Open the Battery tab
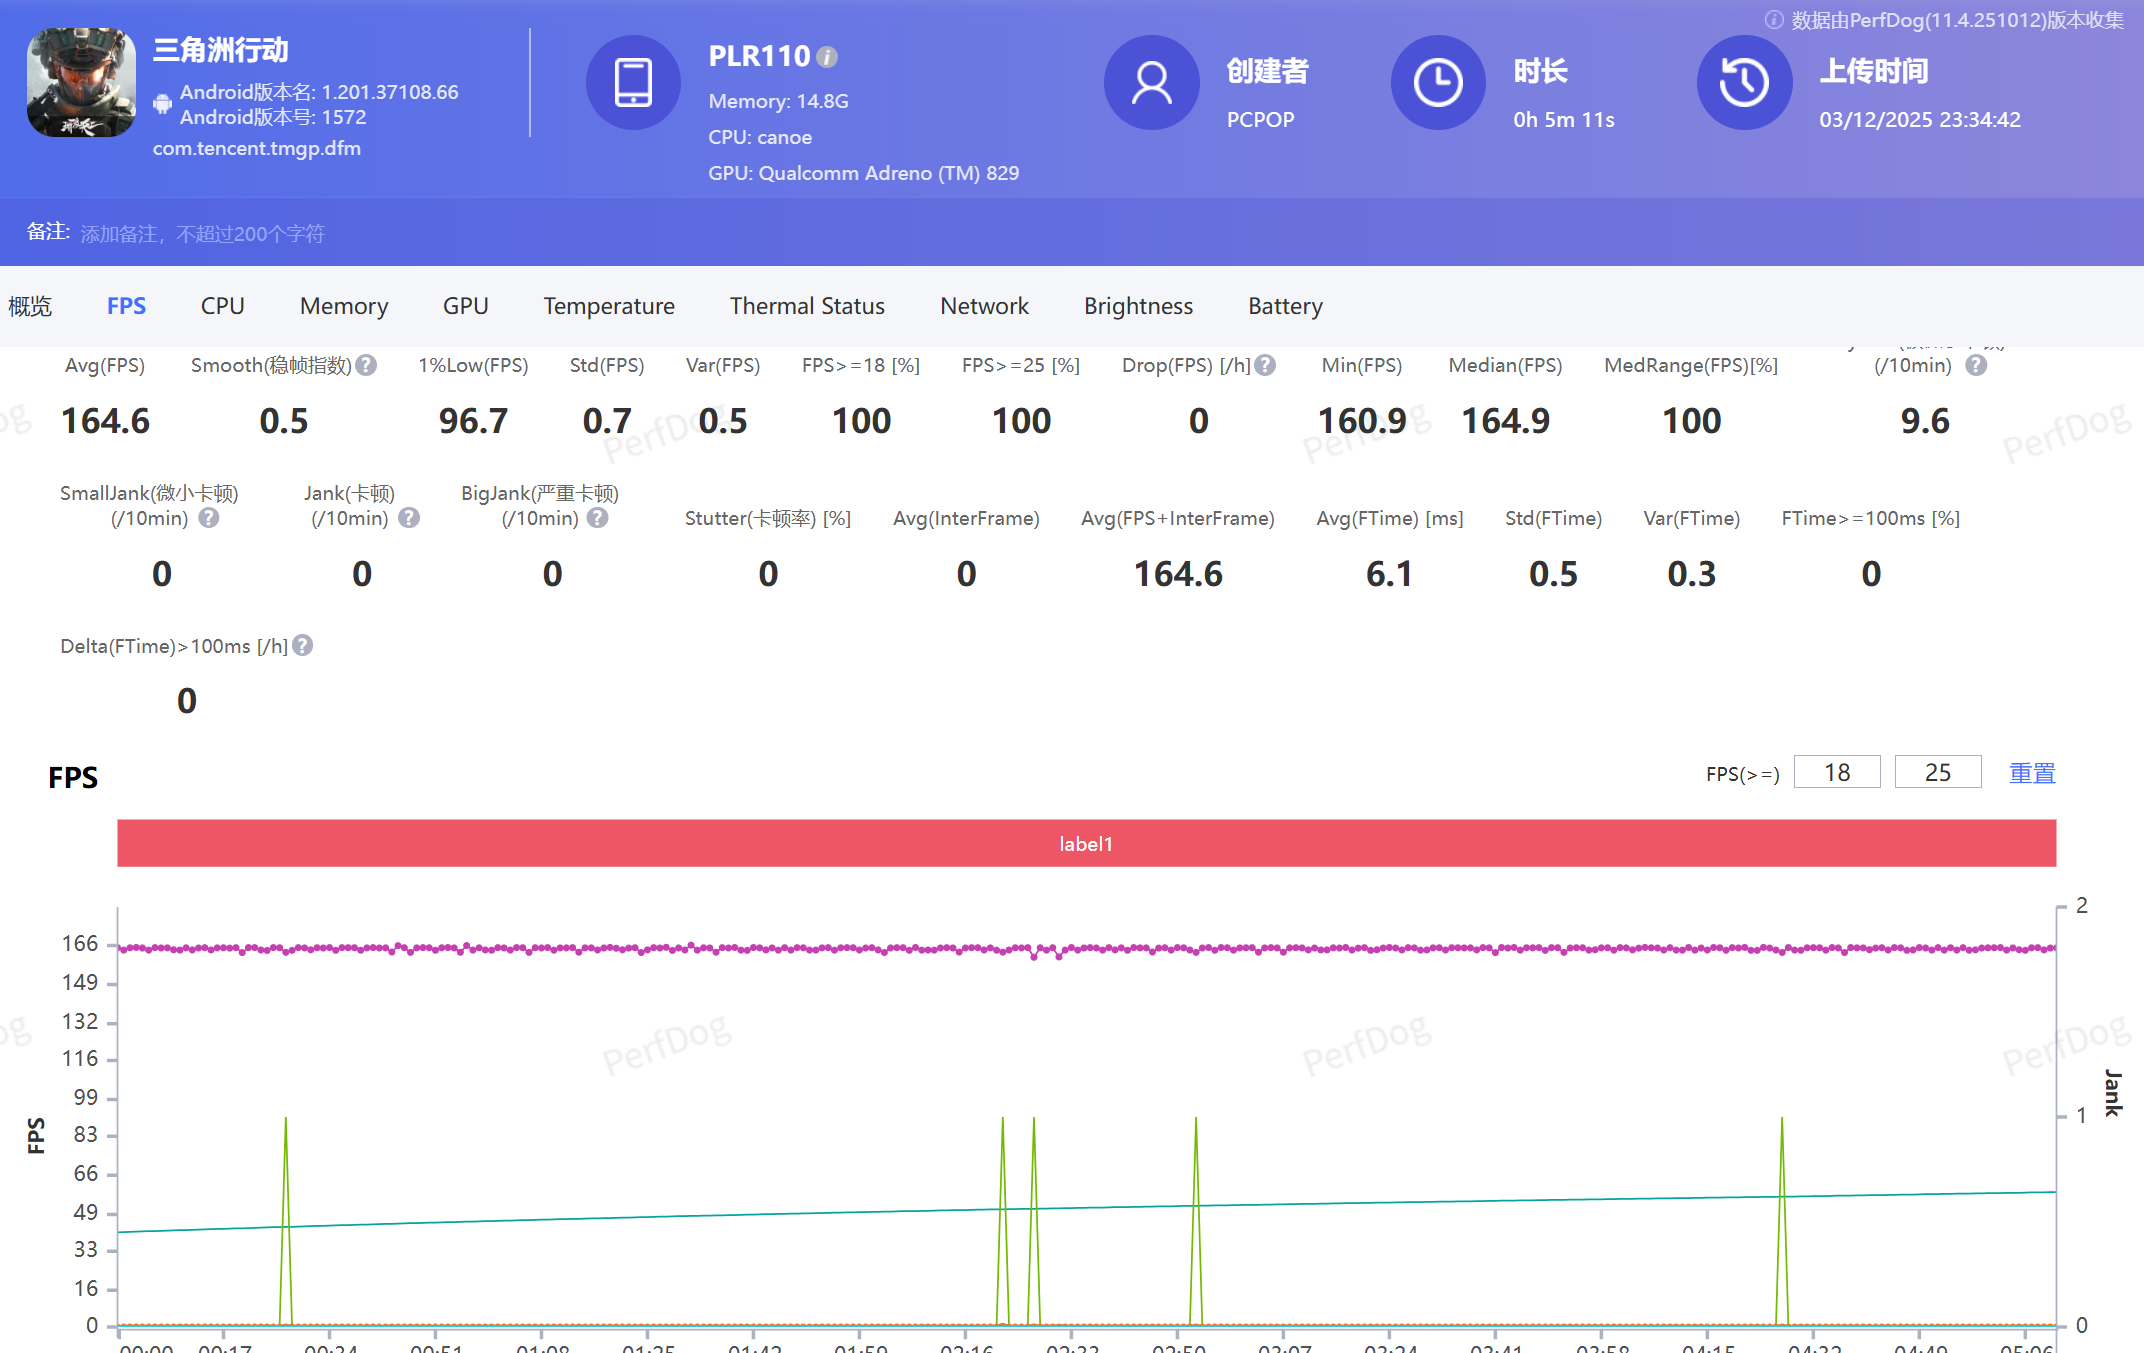 [x=1285, y=306]
